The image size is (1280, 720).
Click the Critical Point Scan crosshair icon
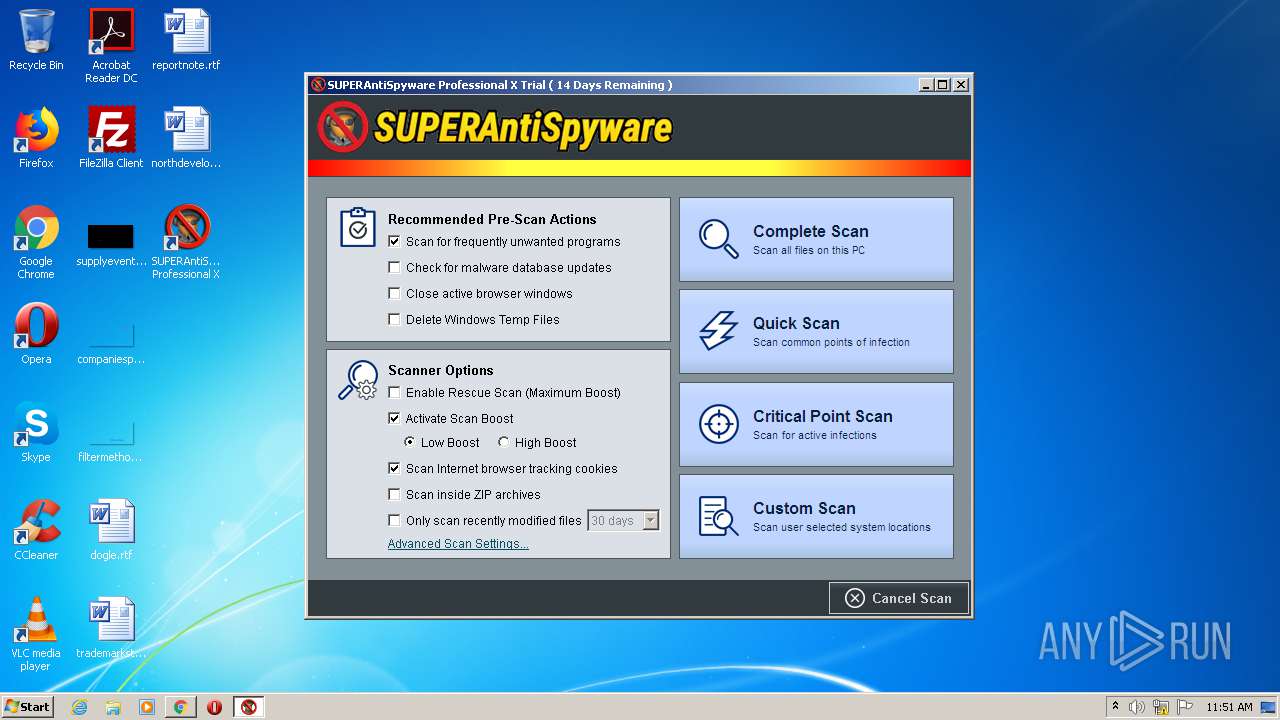(x=718, y=424)
